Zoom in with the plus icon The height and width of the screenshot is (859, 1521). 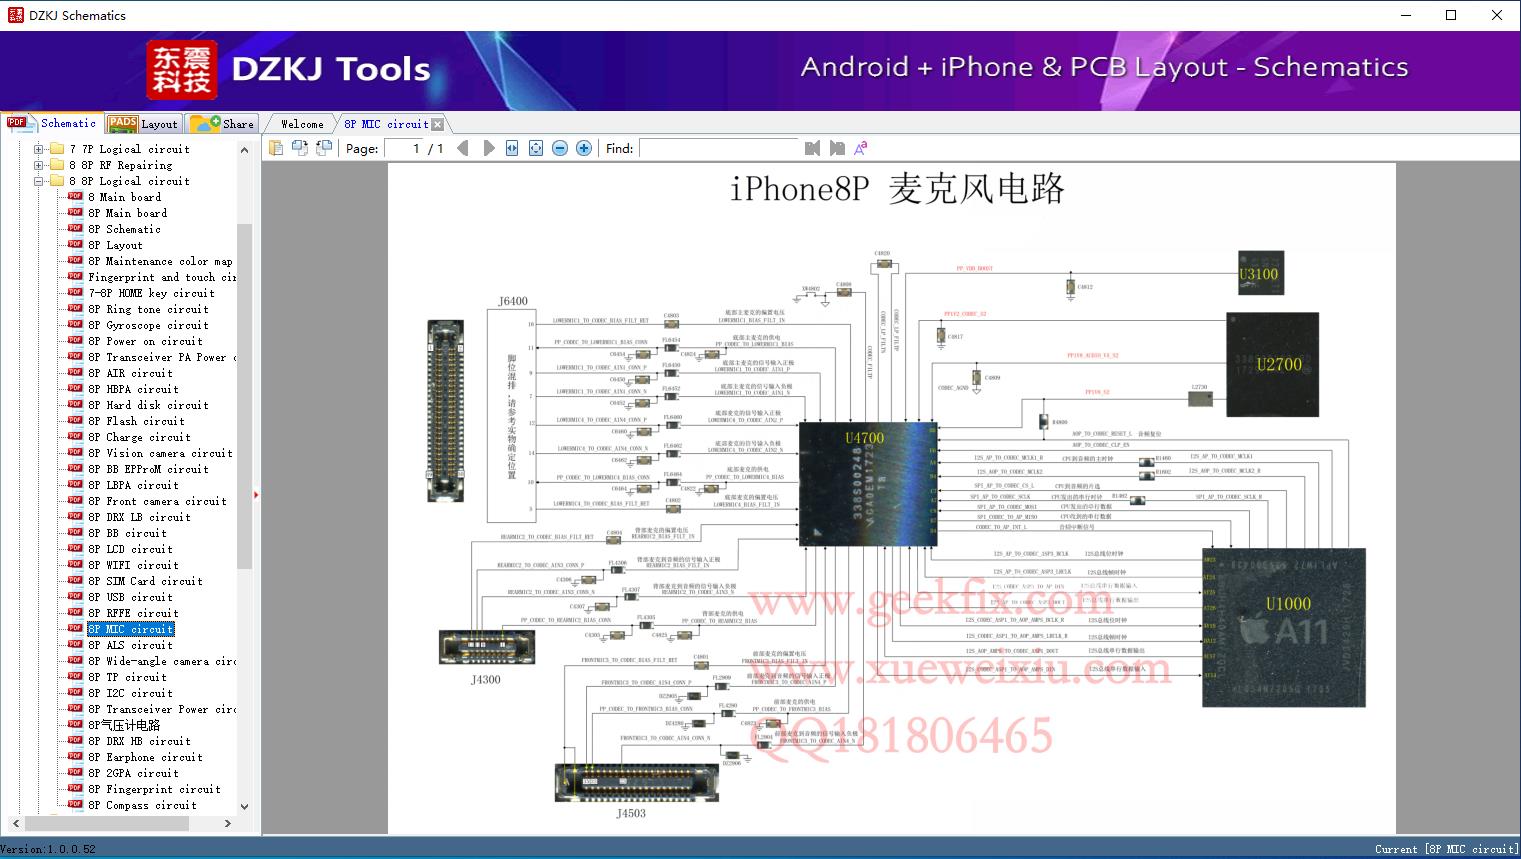point(584,148)
